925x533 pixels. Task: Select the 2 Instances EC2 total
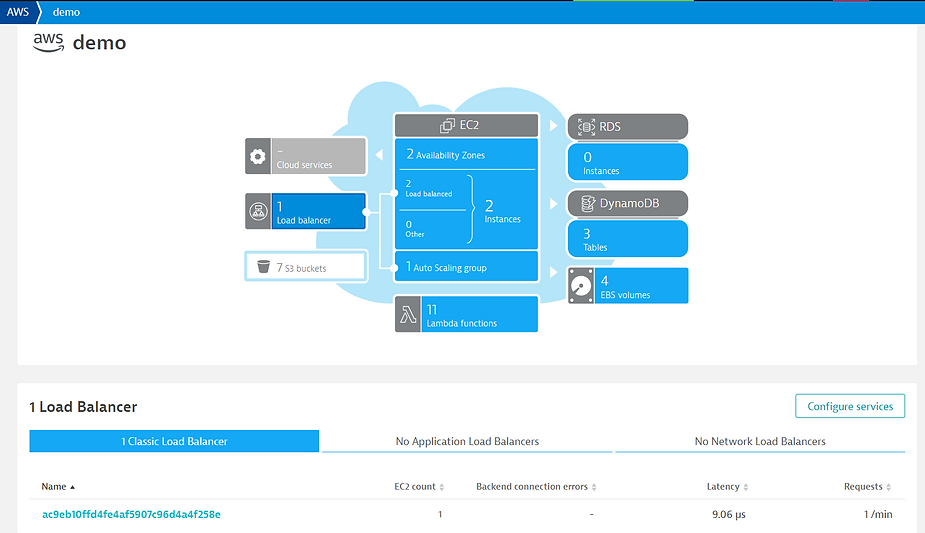pyautogui.click(x=503, y=211)
